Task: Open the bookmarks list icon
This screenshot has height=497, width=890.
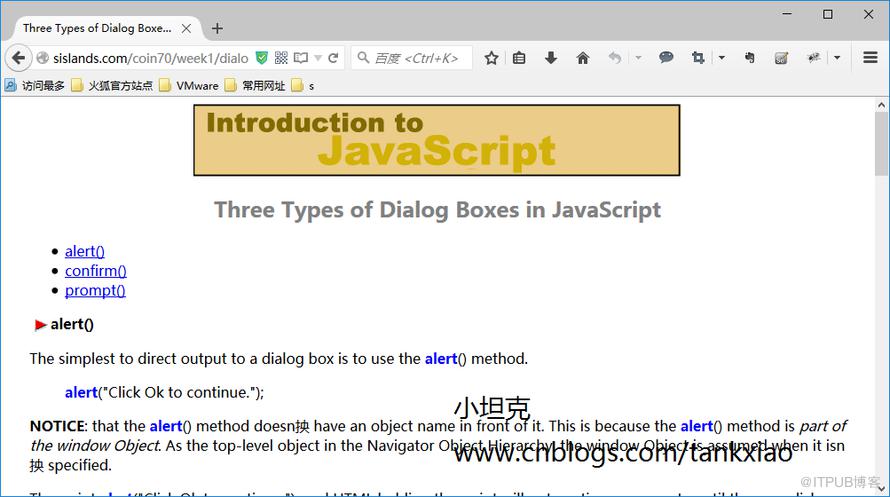Action: 519,58
